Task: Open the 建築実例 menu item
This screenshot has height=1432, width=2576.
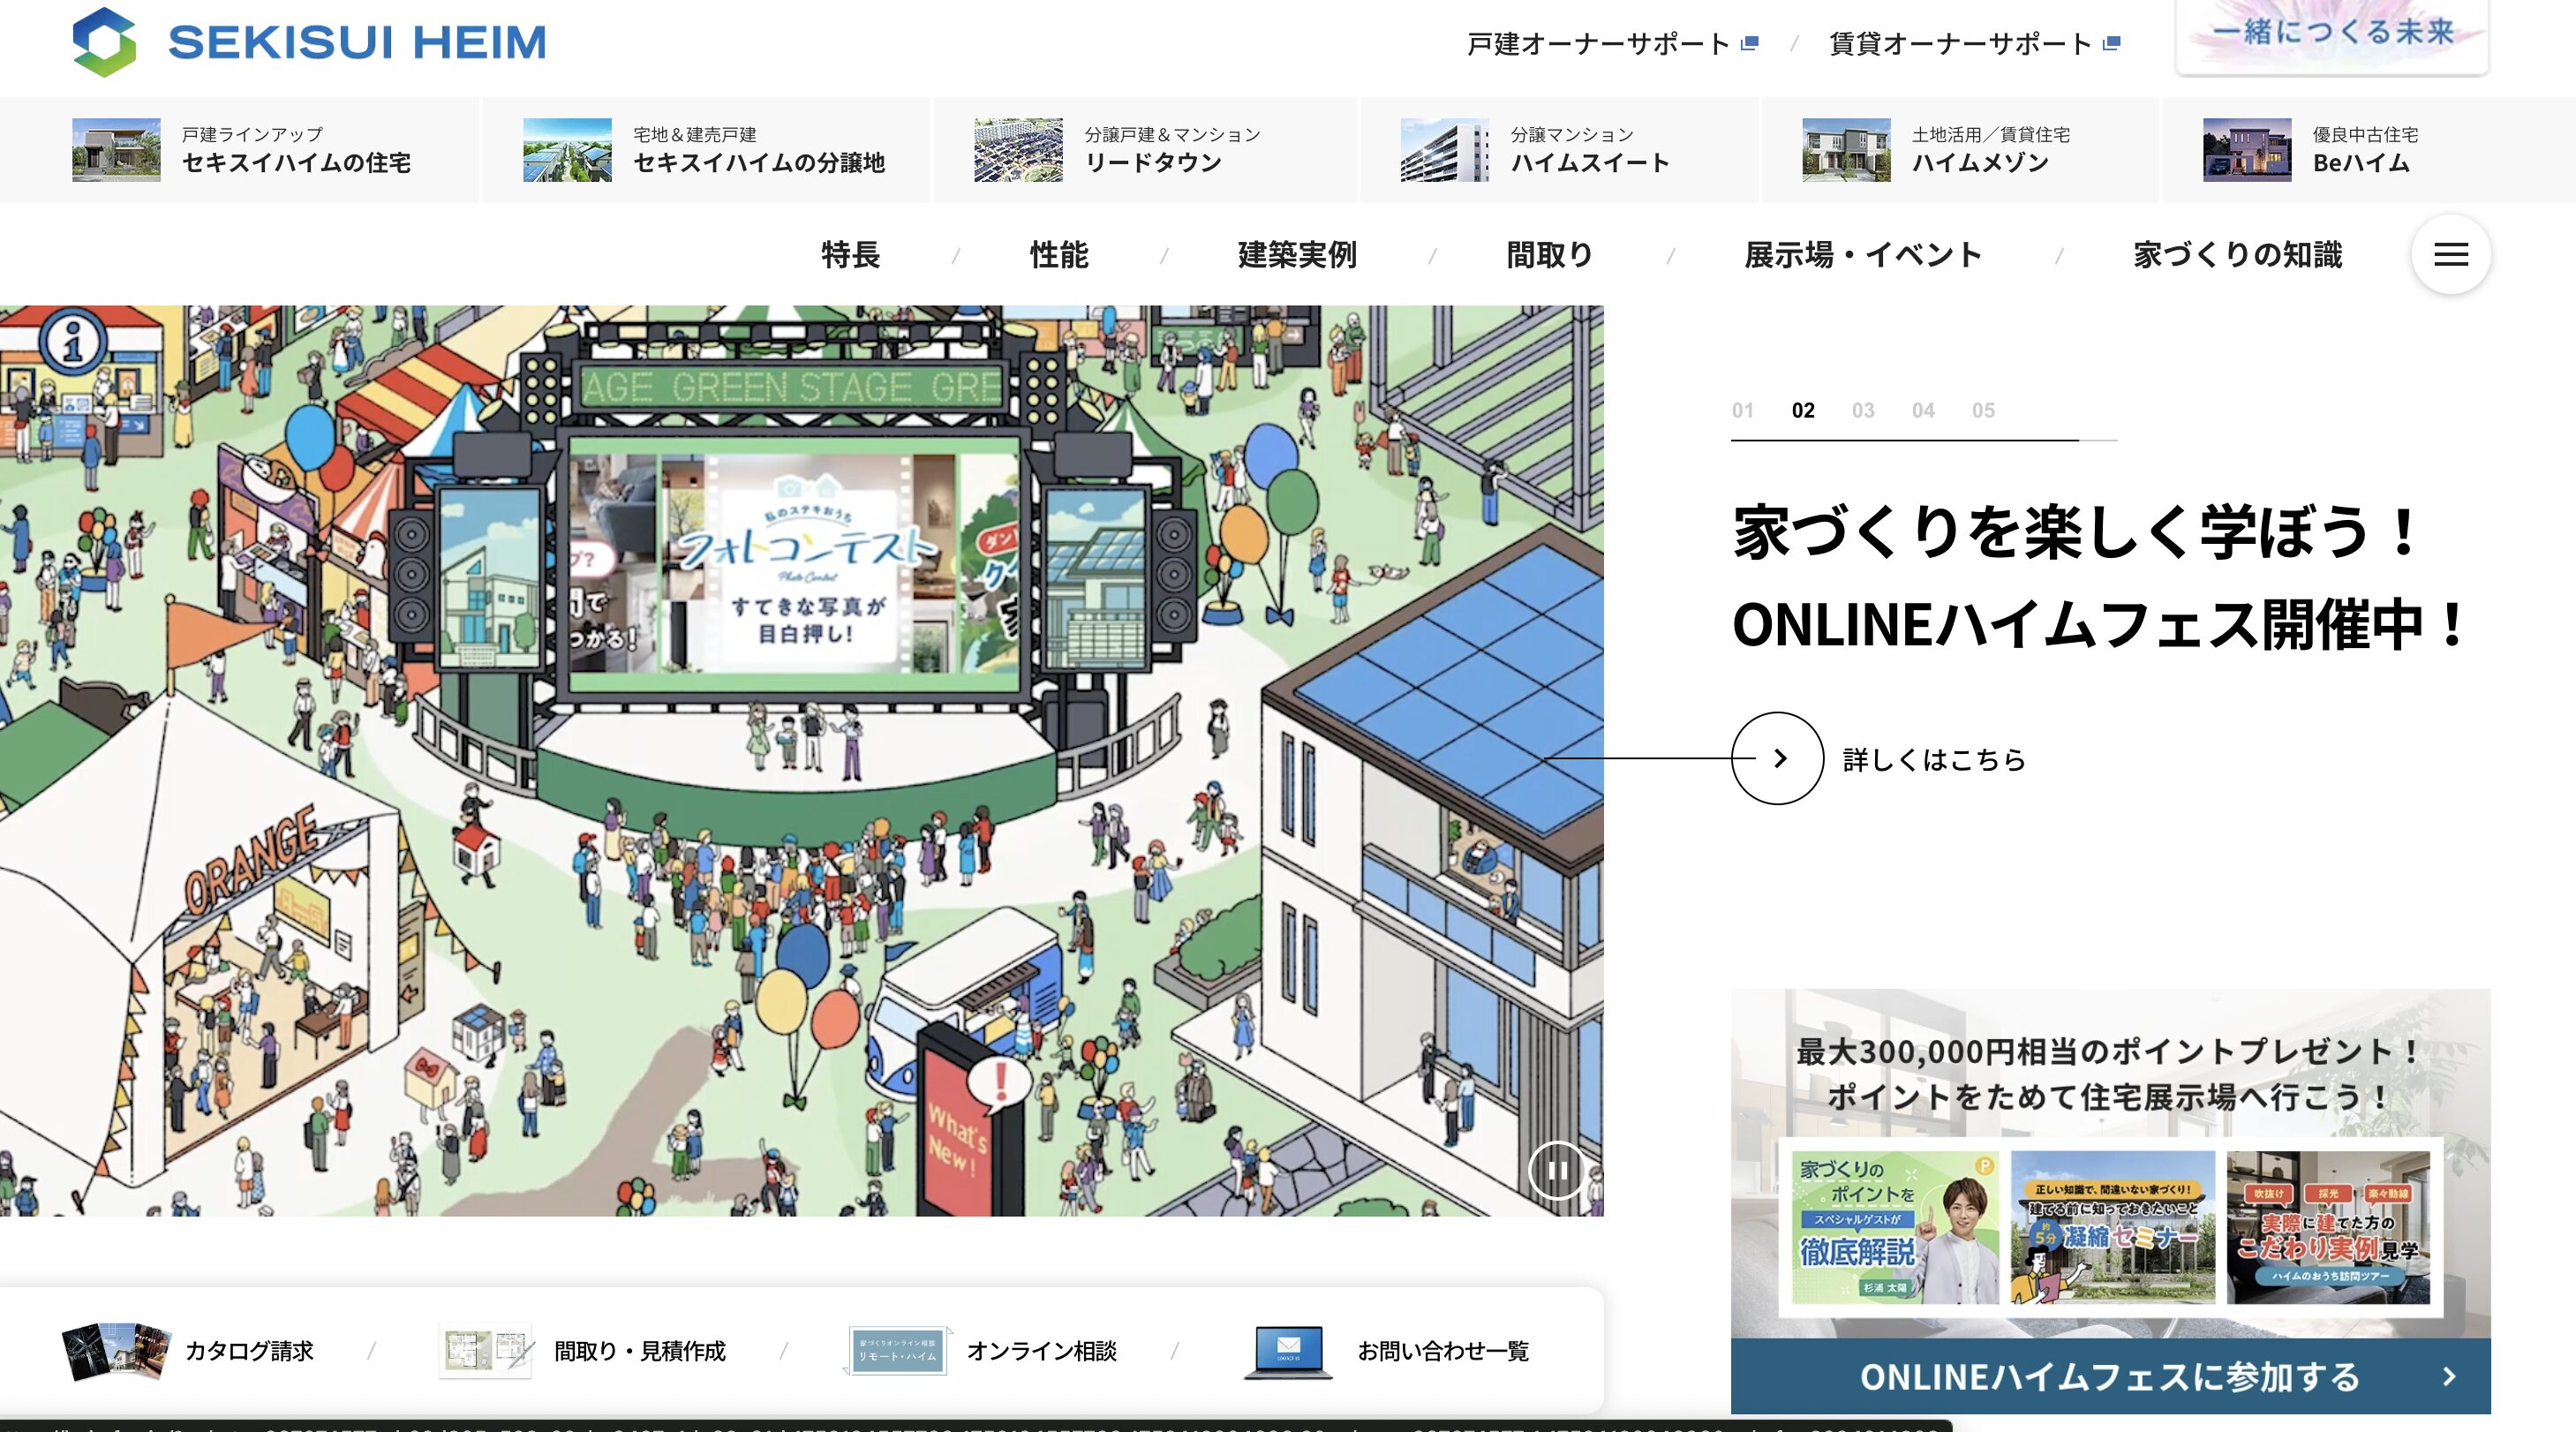Action: [x=1297, y=255]
